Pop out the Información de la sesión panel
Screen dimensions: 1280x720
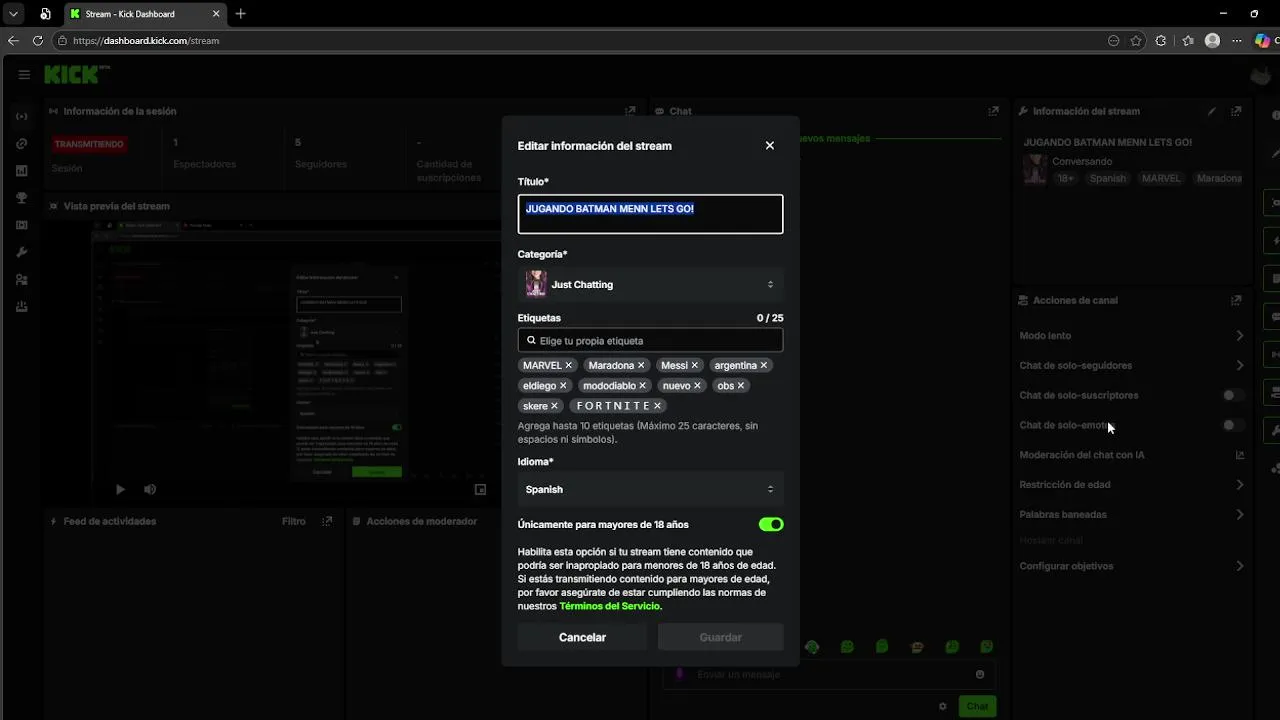pyautogui.click(x=630, y=111)
